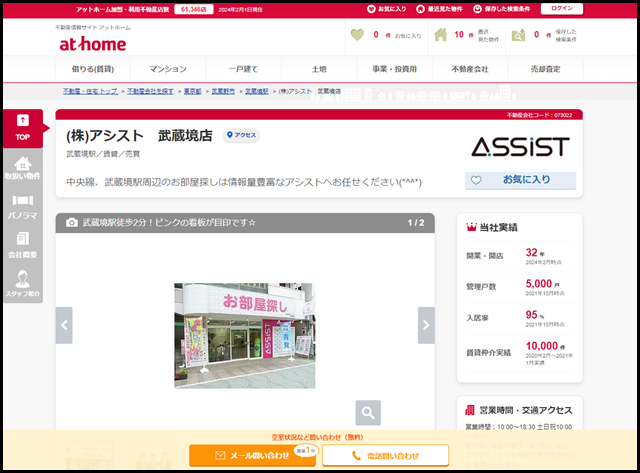Viewport: 640px width, 473px height.
Task: Enlarge the photo with the magnifier icon
Action: click(368, 413)
